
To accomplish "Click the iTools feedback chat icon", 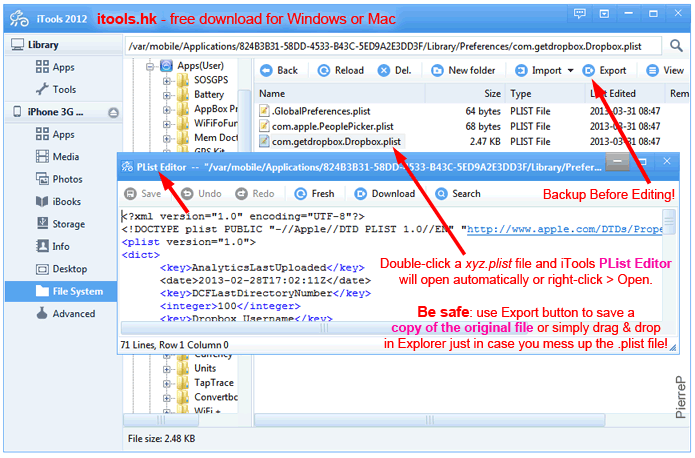I will pos(579,14).
